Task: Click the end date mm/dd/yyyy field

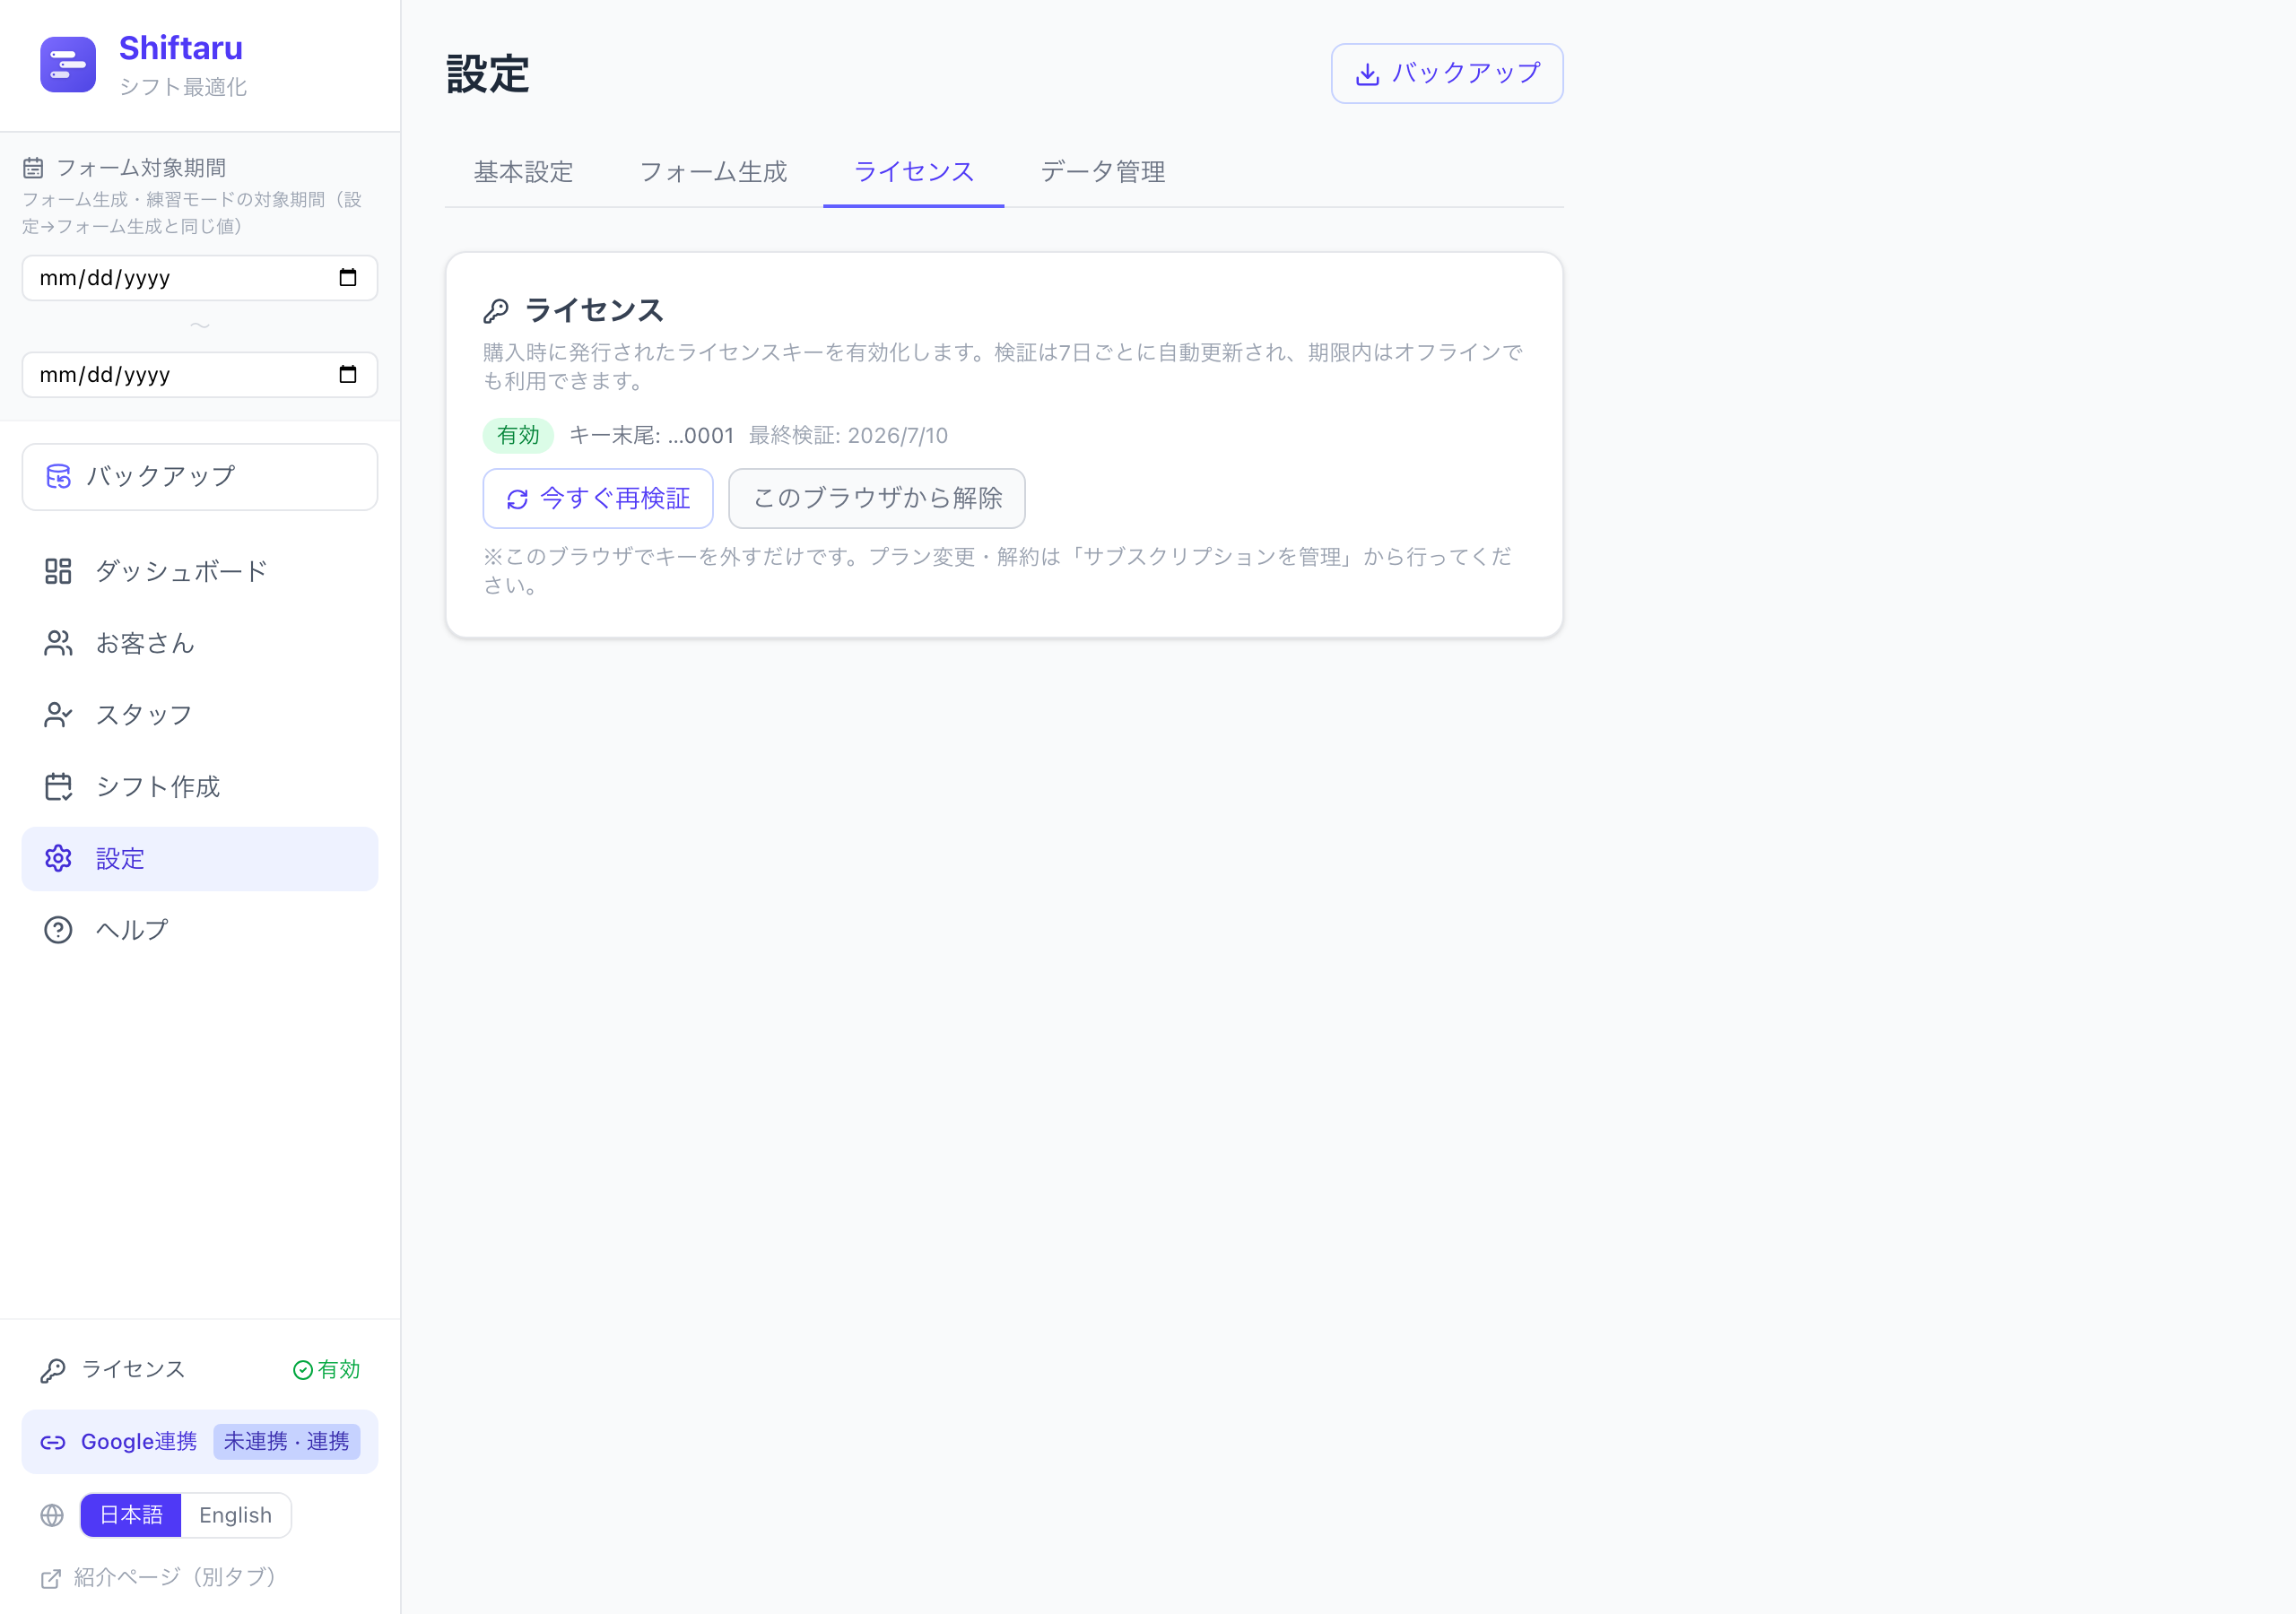Action: pyautogui.click(x=200, y=375)
